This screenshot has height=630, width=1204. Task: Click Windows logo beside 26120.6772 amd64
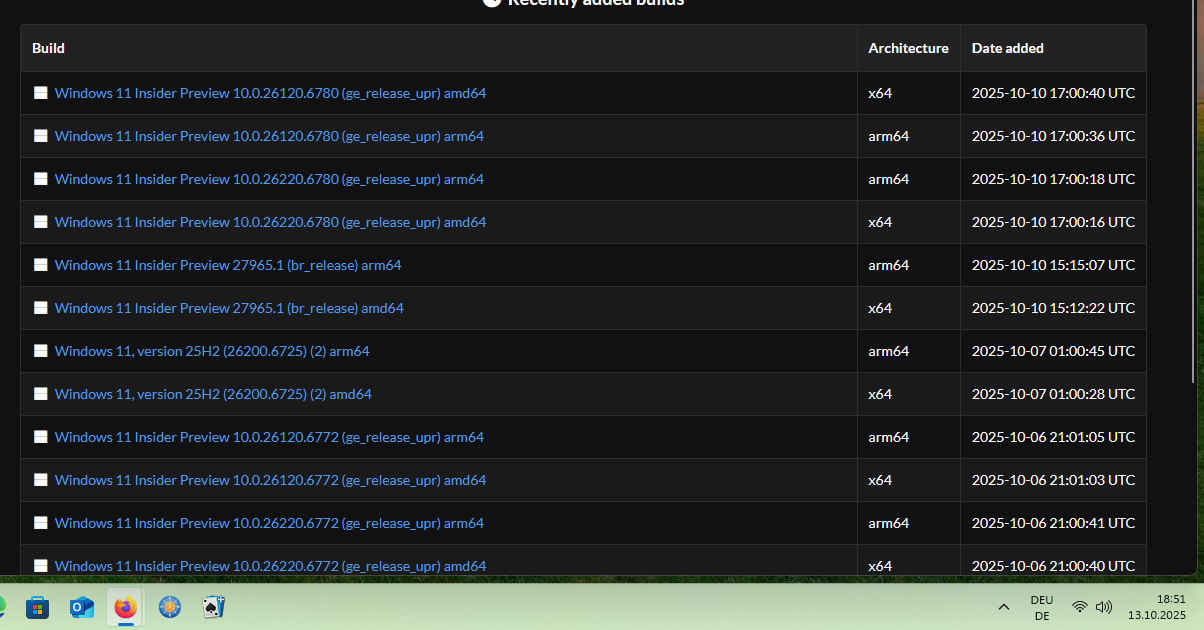[41, 480]
